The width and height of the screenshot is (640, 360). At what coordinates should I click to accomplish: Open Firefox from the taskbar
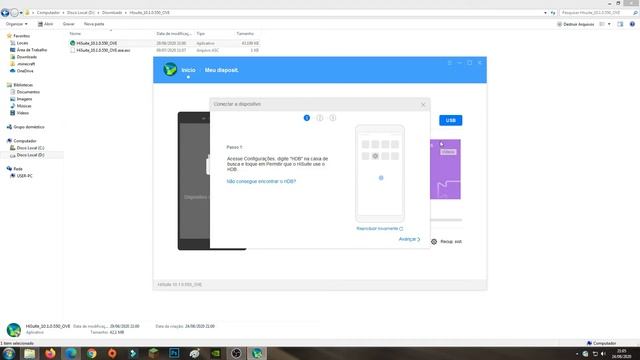pyautogui.click(x=50, y=353)
